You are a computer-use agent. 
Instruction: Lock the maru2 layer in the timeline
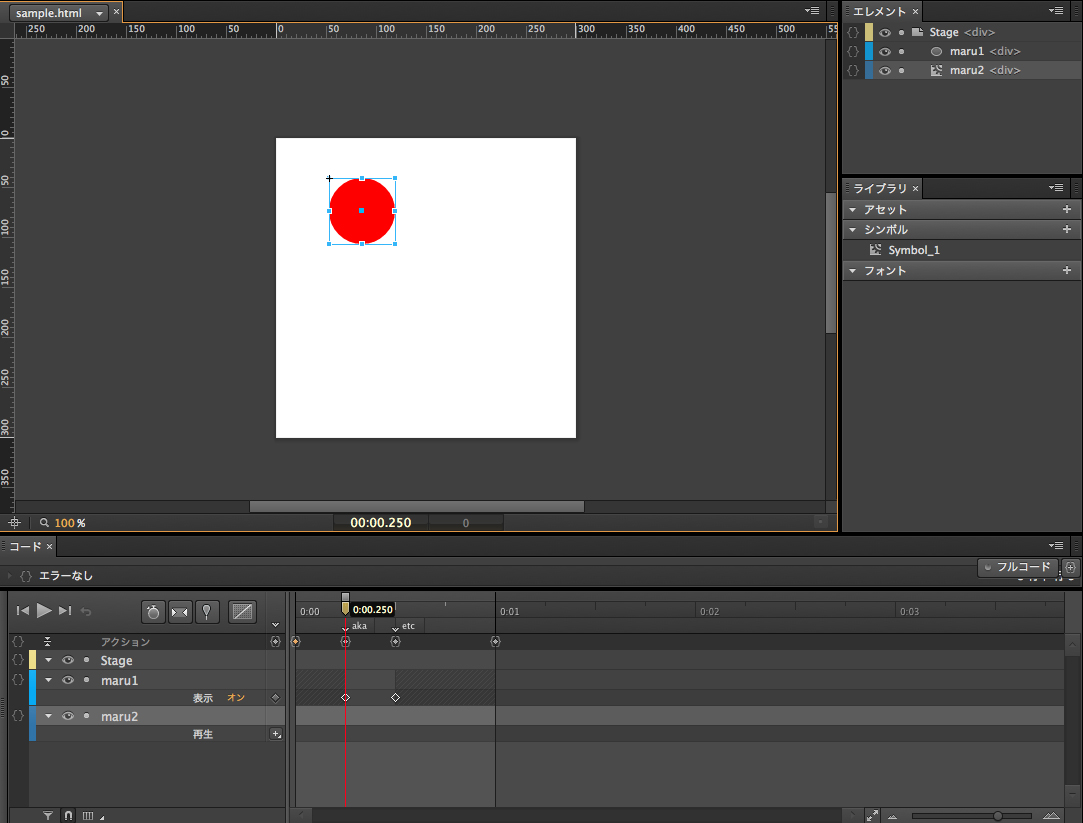[86, 715]
